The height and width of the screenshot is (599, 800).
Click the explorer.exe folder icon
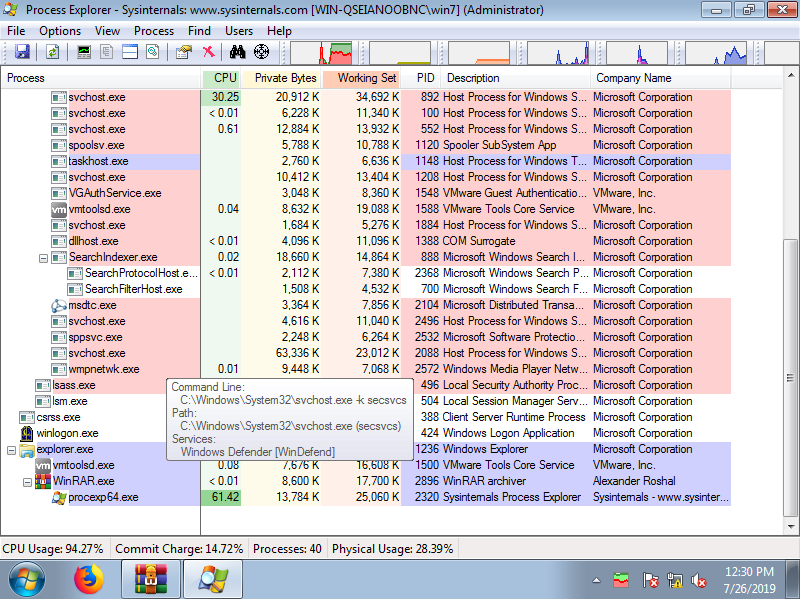27,450
